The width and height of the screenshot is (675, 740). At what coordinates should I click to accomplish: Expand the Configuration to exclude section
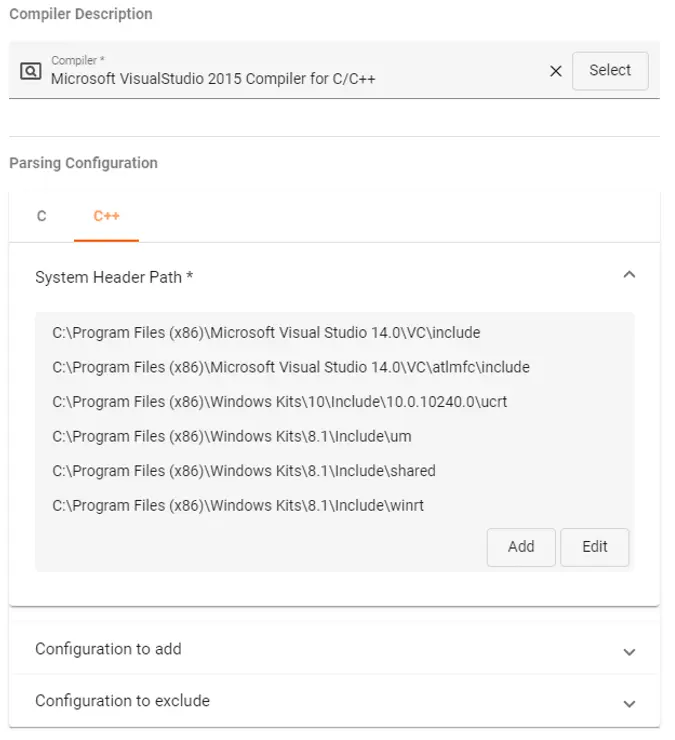pyautogui.click(x=629, y=703)
